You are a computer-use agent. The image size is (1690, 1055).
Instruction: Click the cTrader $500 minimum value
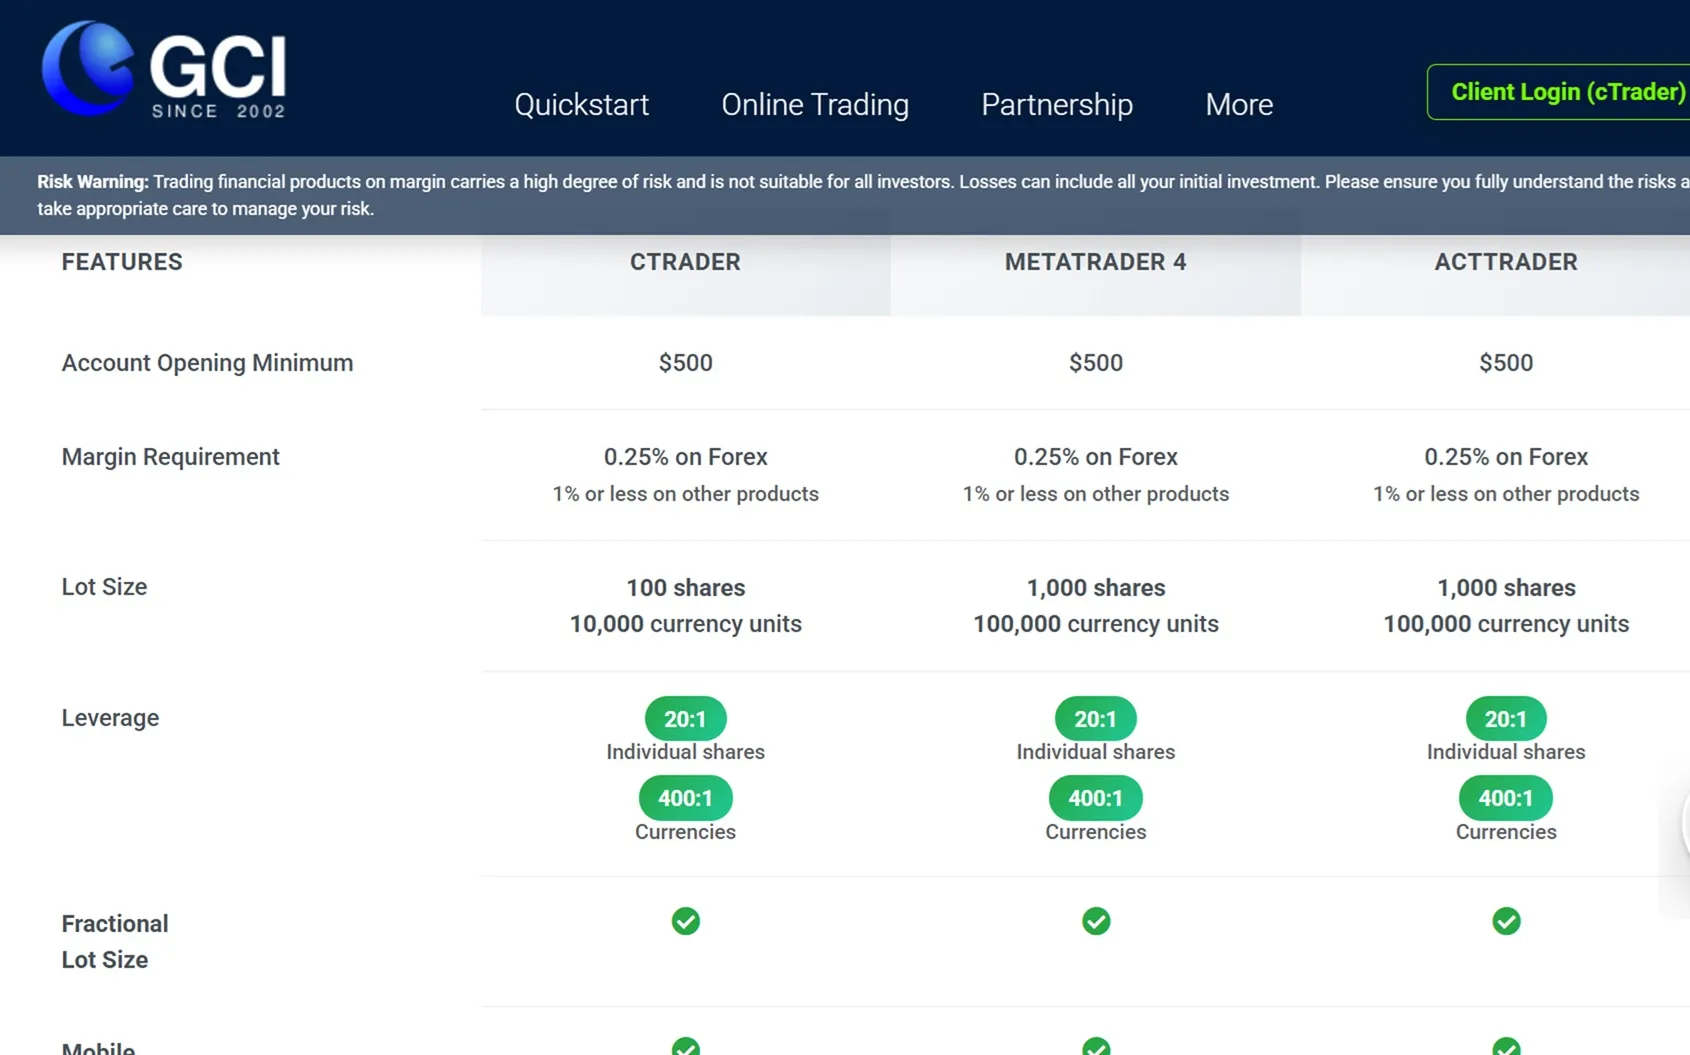click(x=685, y=363)
